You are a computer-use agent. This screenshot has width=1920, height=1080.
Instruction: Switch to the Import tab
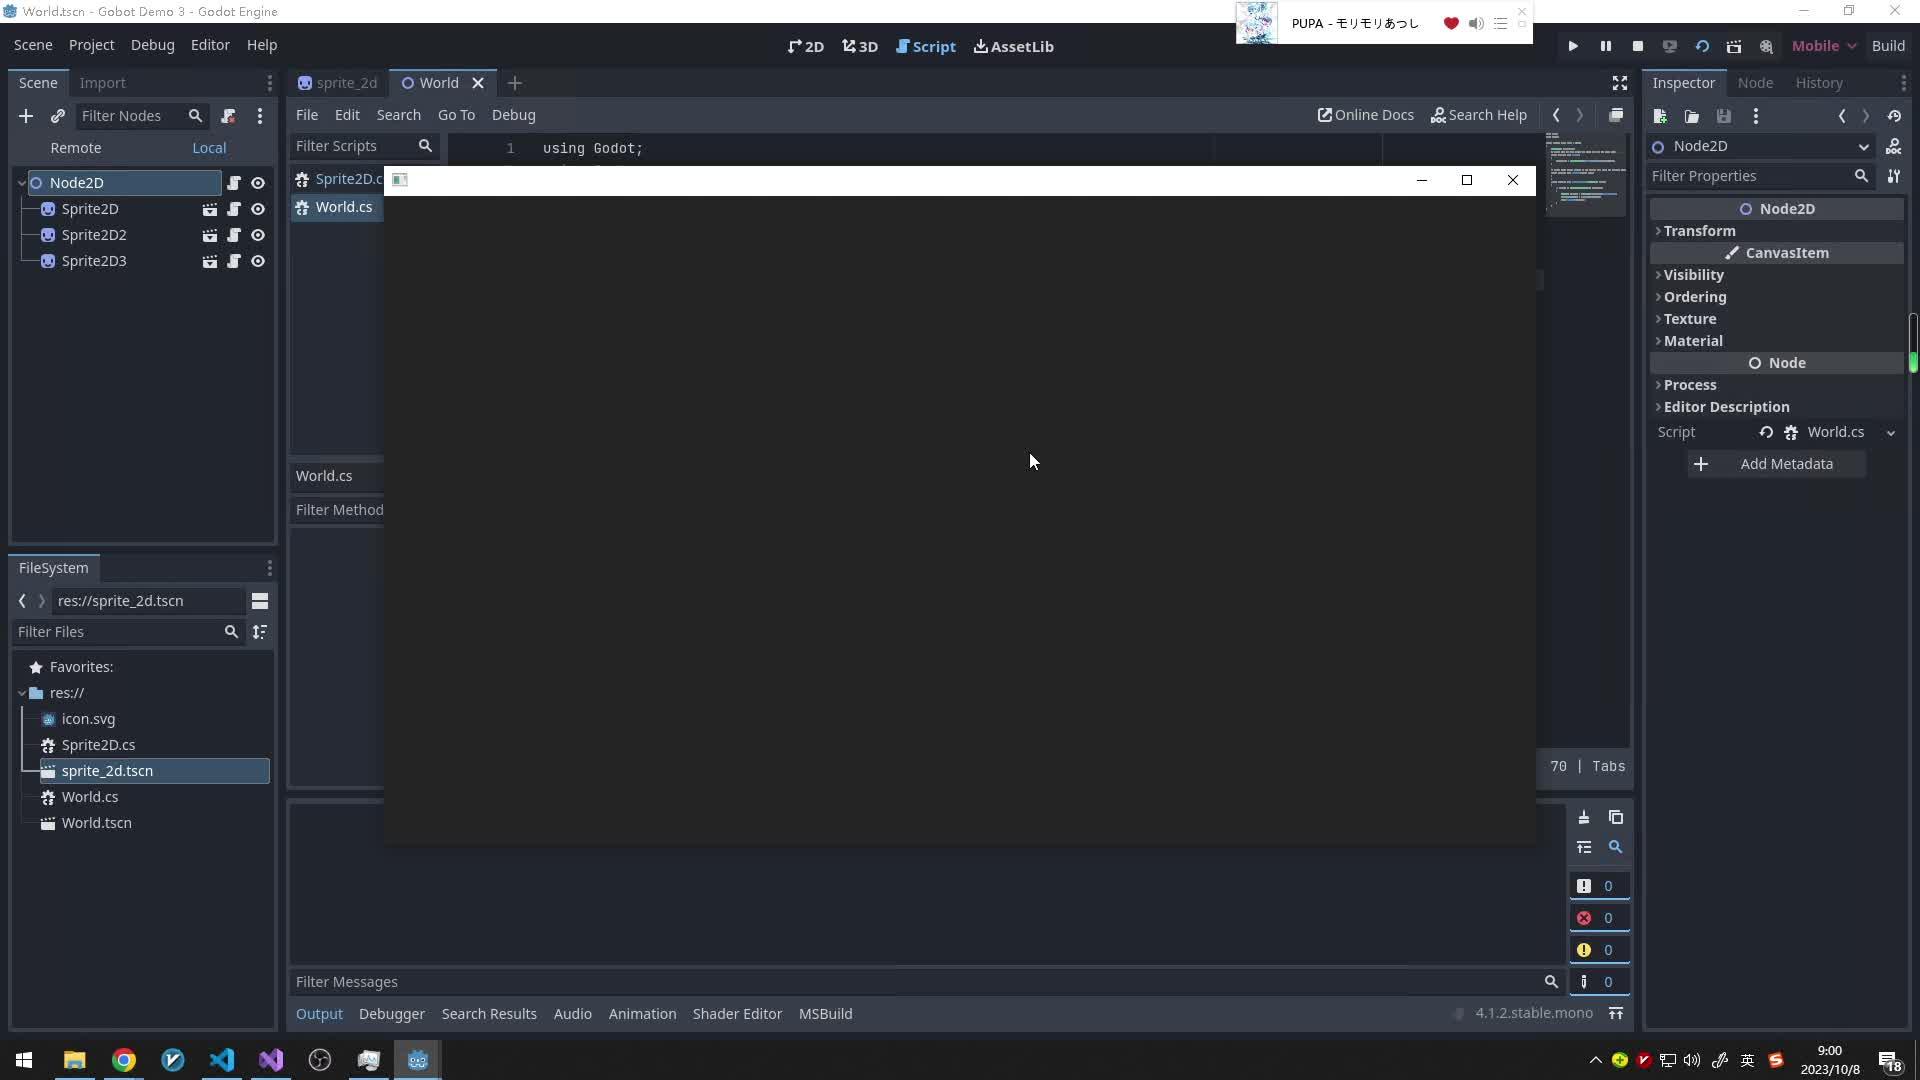103,83
